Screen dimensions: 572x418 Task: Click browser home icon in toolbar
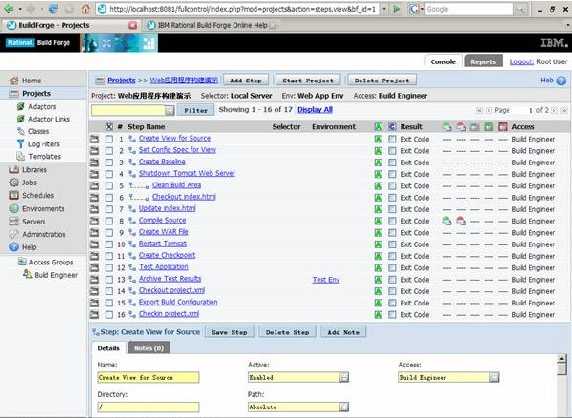(86, 9)
